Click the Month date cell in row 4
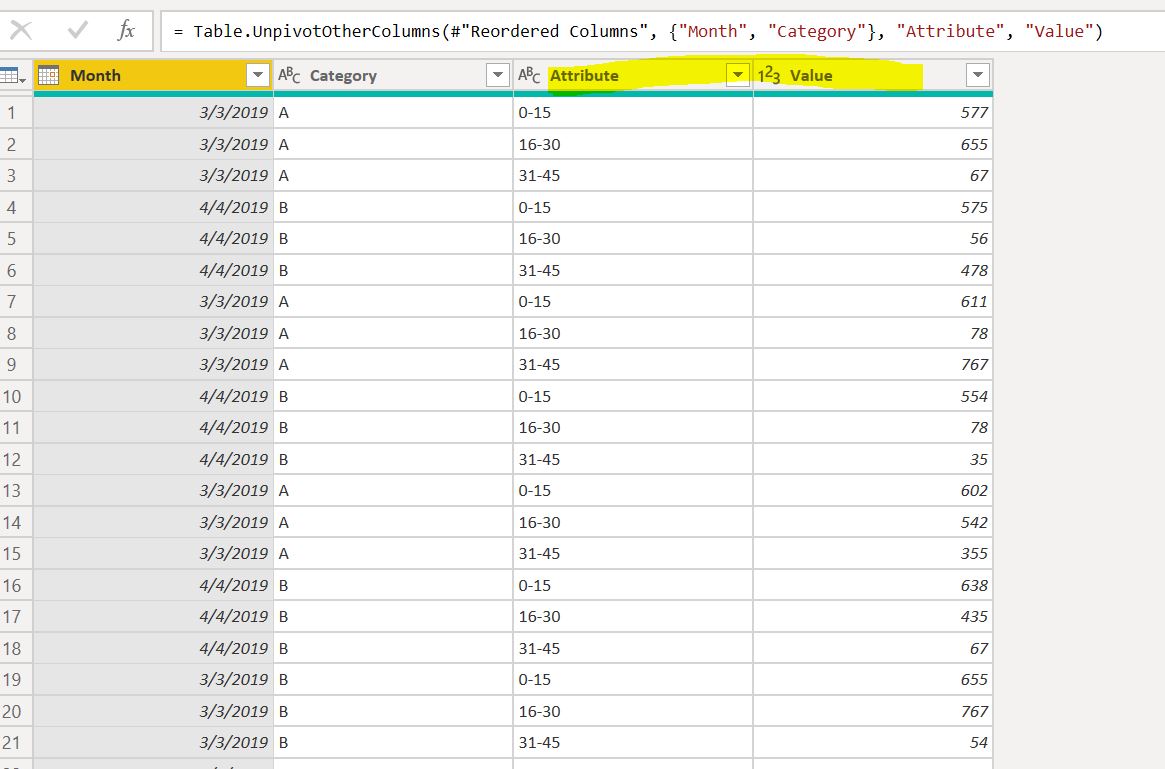This screenshot has height=769, width=1165. pos(153,207)
